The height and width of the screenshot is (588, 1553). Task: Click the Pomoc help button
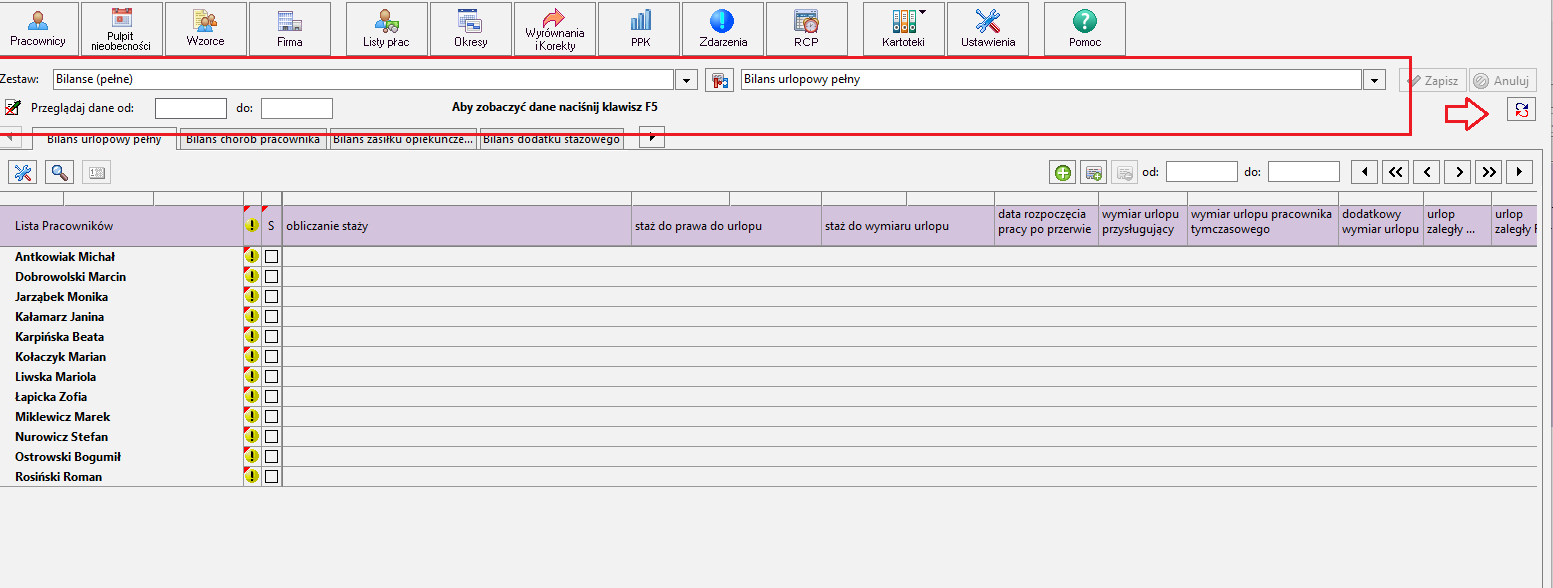click(1084, 28)
